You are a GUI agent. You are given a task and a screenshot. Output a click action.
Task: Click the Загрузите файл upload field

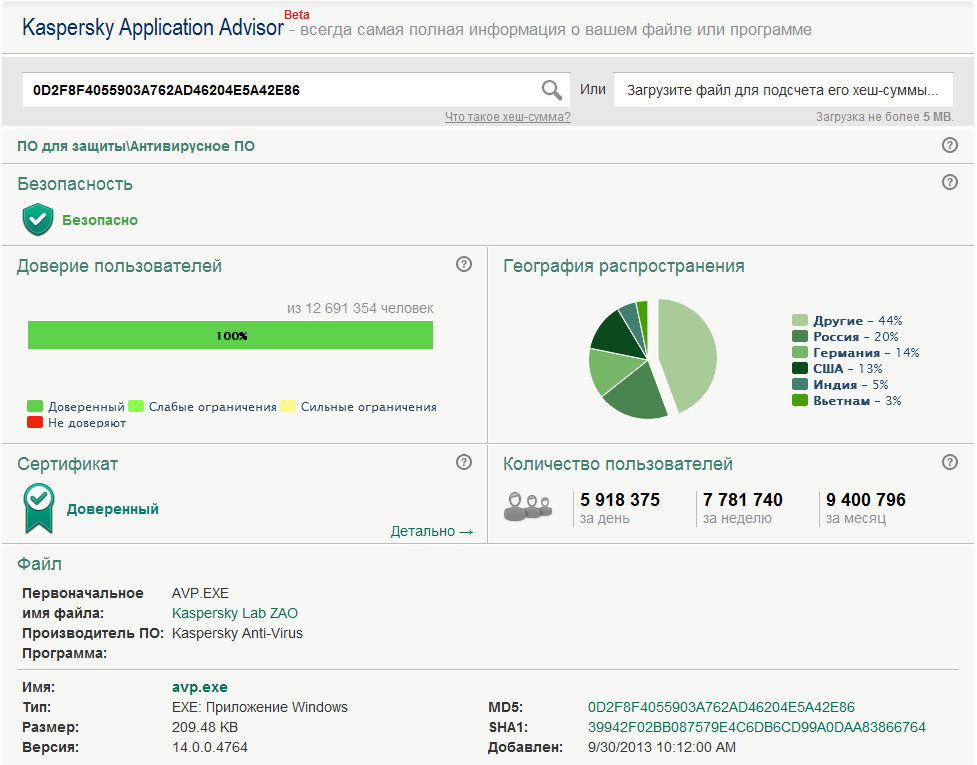[782, 89]
